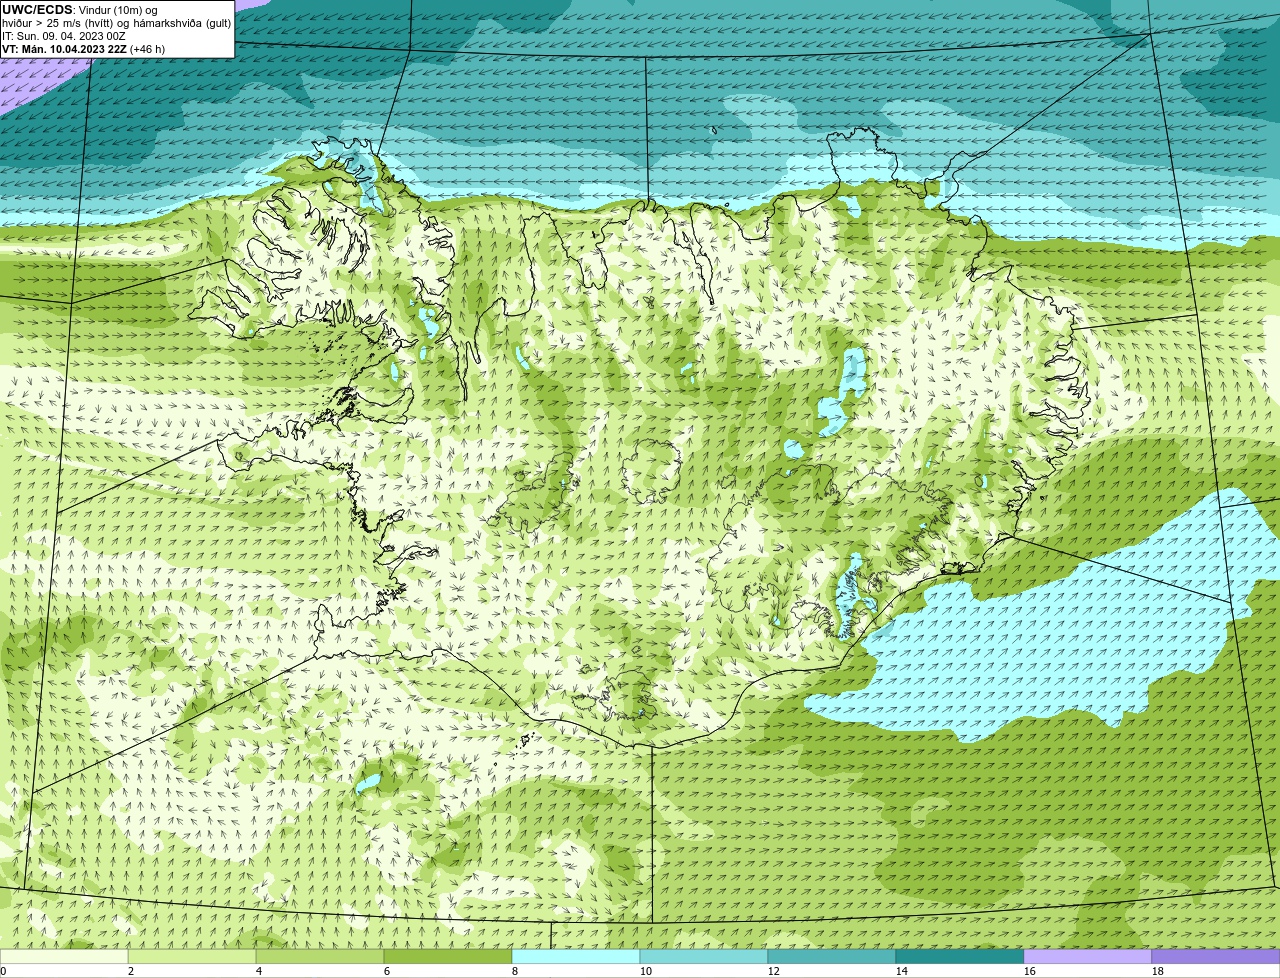The width and height of the screenshot is (1280, 978).
Task: Click the turquoise 10–12 m/s legend swatch
Action: [x=704, y=956]
